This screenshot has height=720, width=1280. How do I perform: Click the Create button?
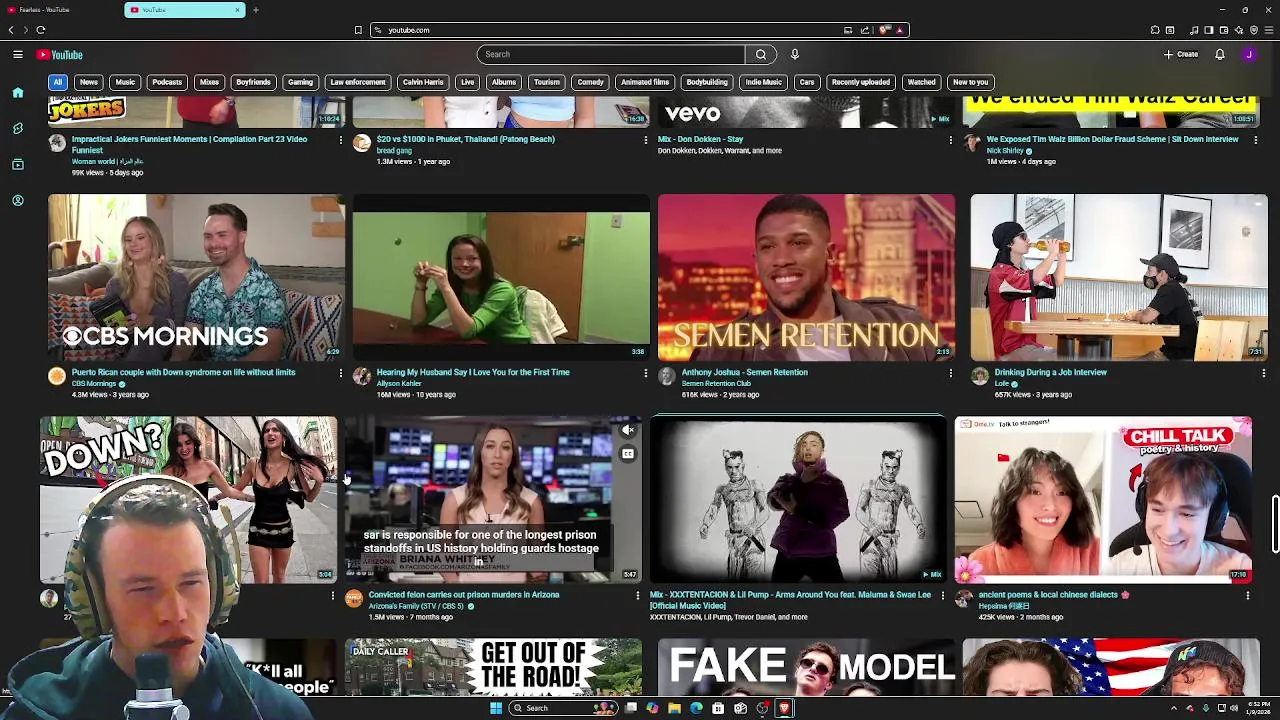(x=1181, y=54)
